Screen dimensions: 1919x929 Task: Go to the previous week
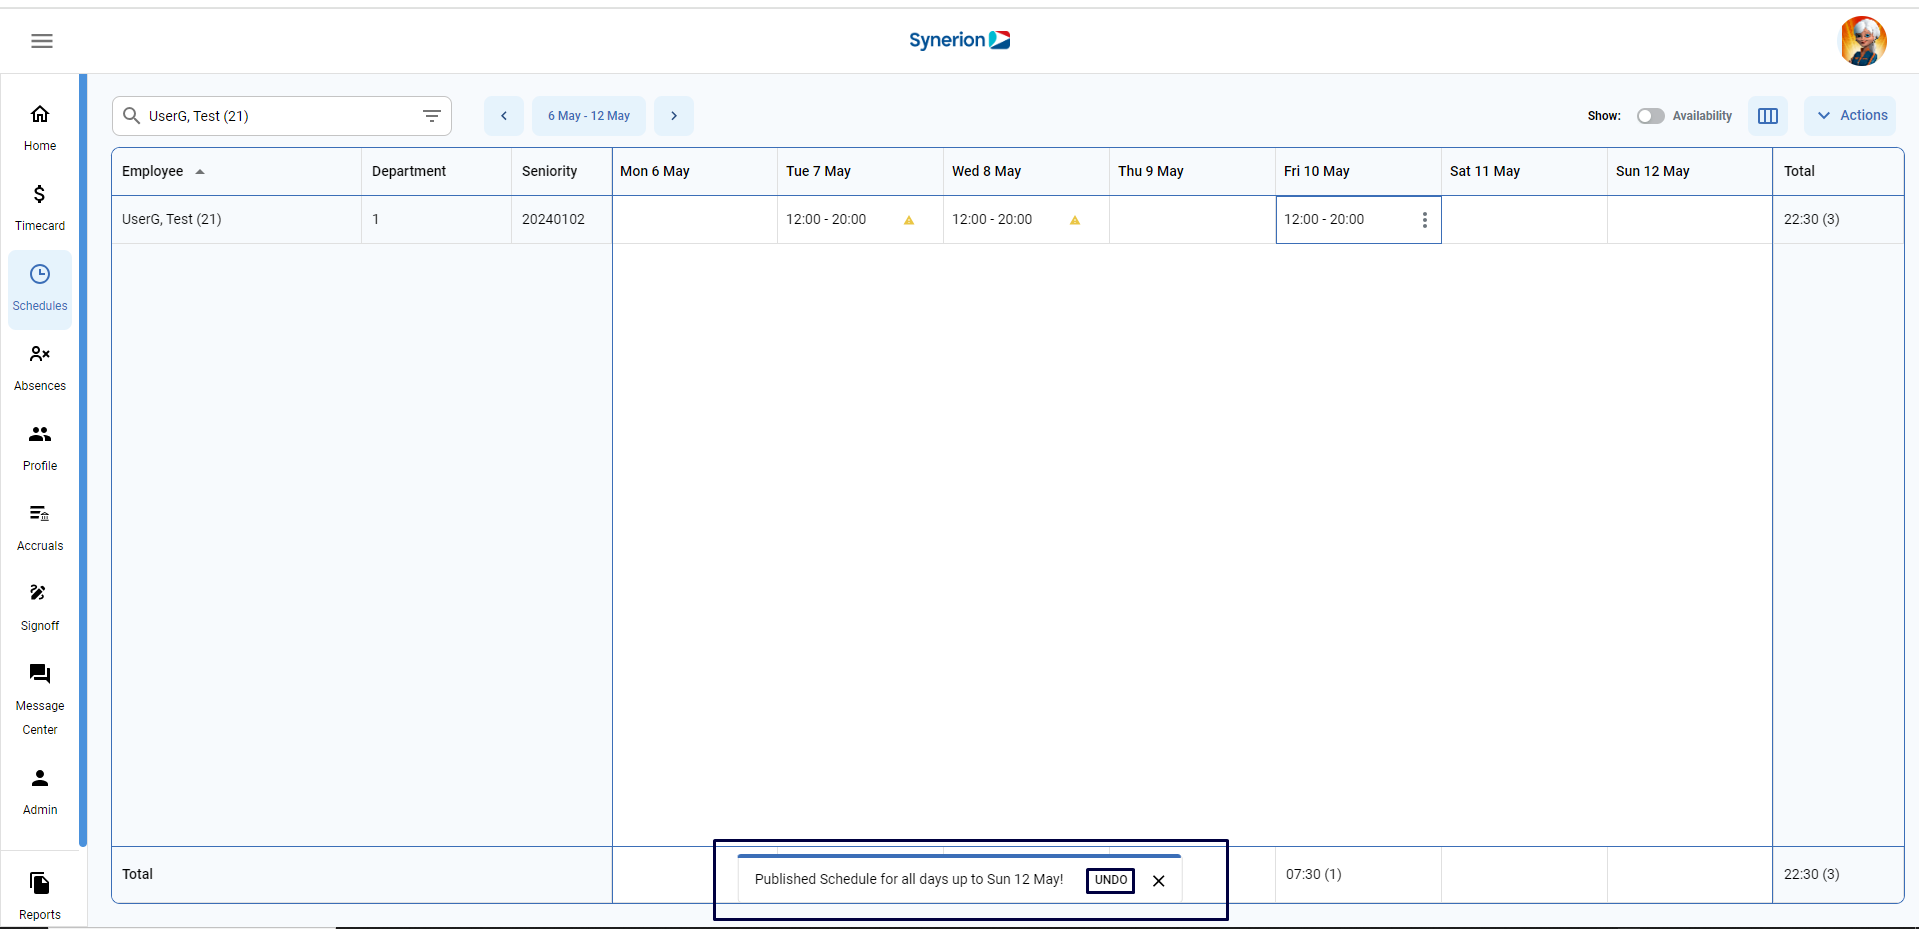tap(504, 116)
